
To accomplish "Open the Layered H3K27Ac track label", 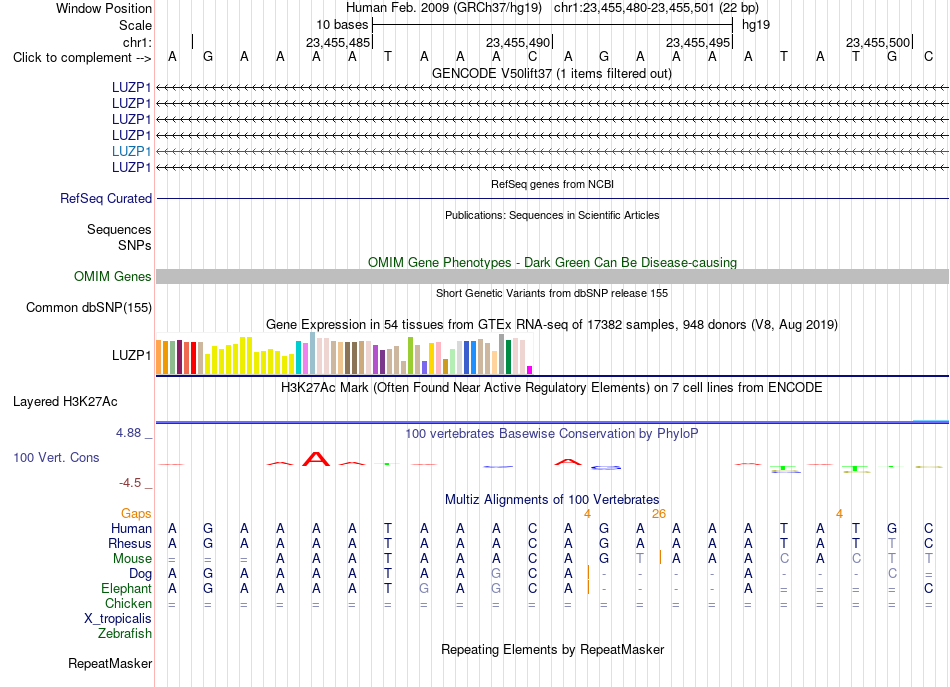I will (65, 402).
